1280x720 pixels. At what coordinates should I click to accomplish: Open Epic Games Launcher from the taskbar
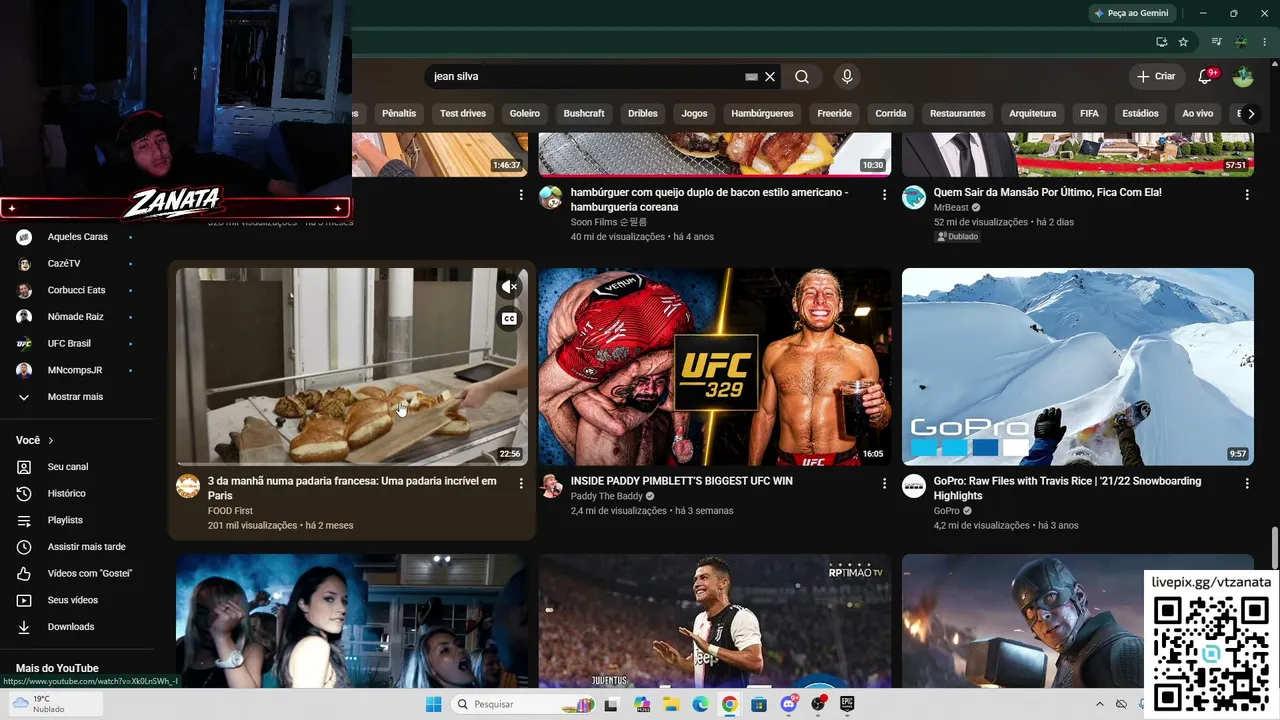848,704
